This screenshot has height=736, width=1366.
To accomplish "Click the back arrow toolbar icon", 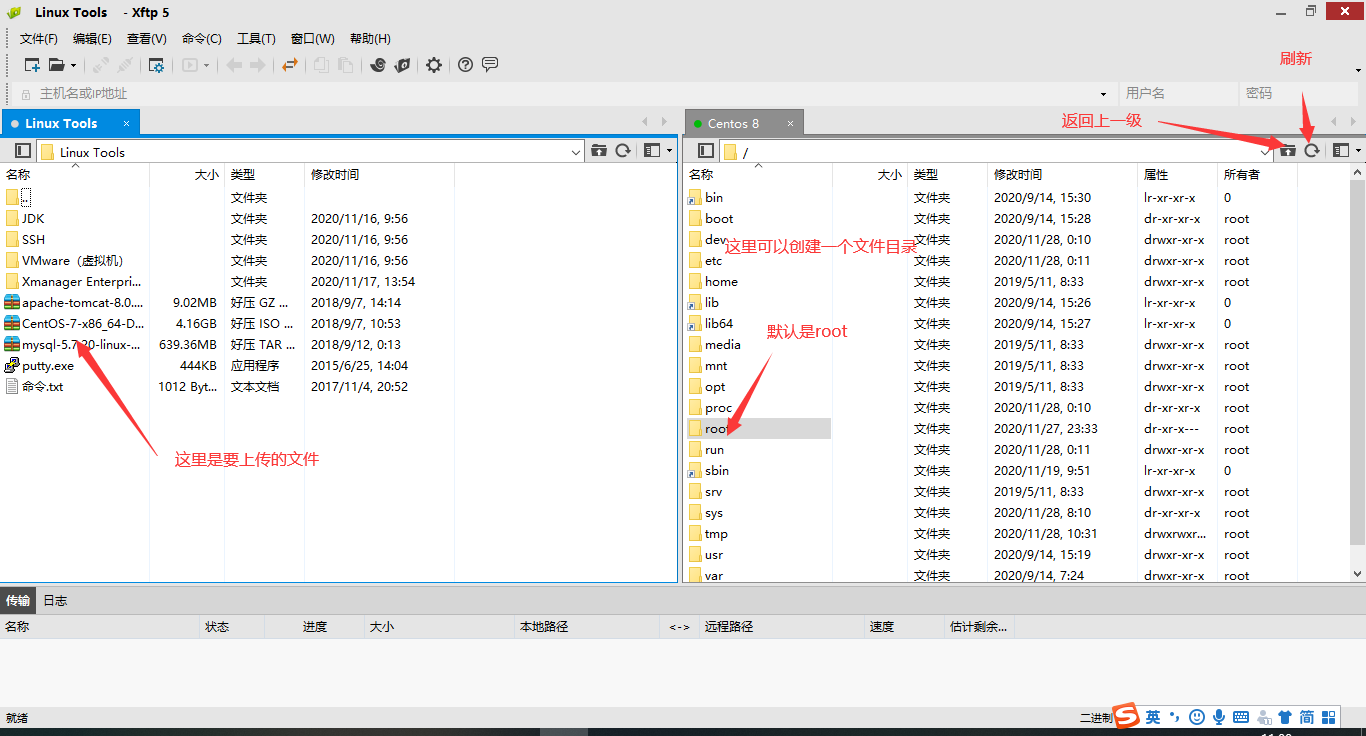I will 234,65.
